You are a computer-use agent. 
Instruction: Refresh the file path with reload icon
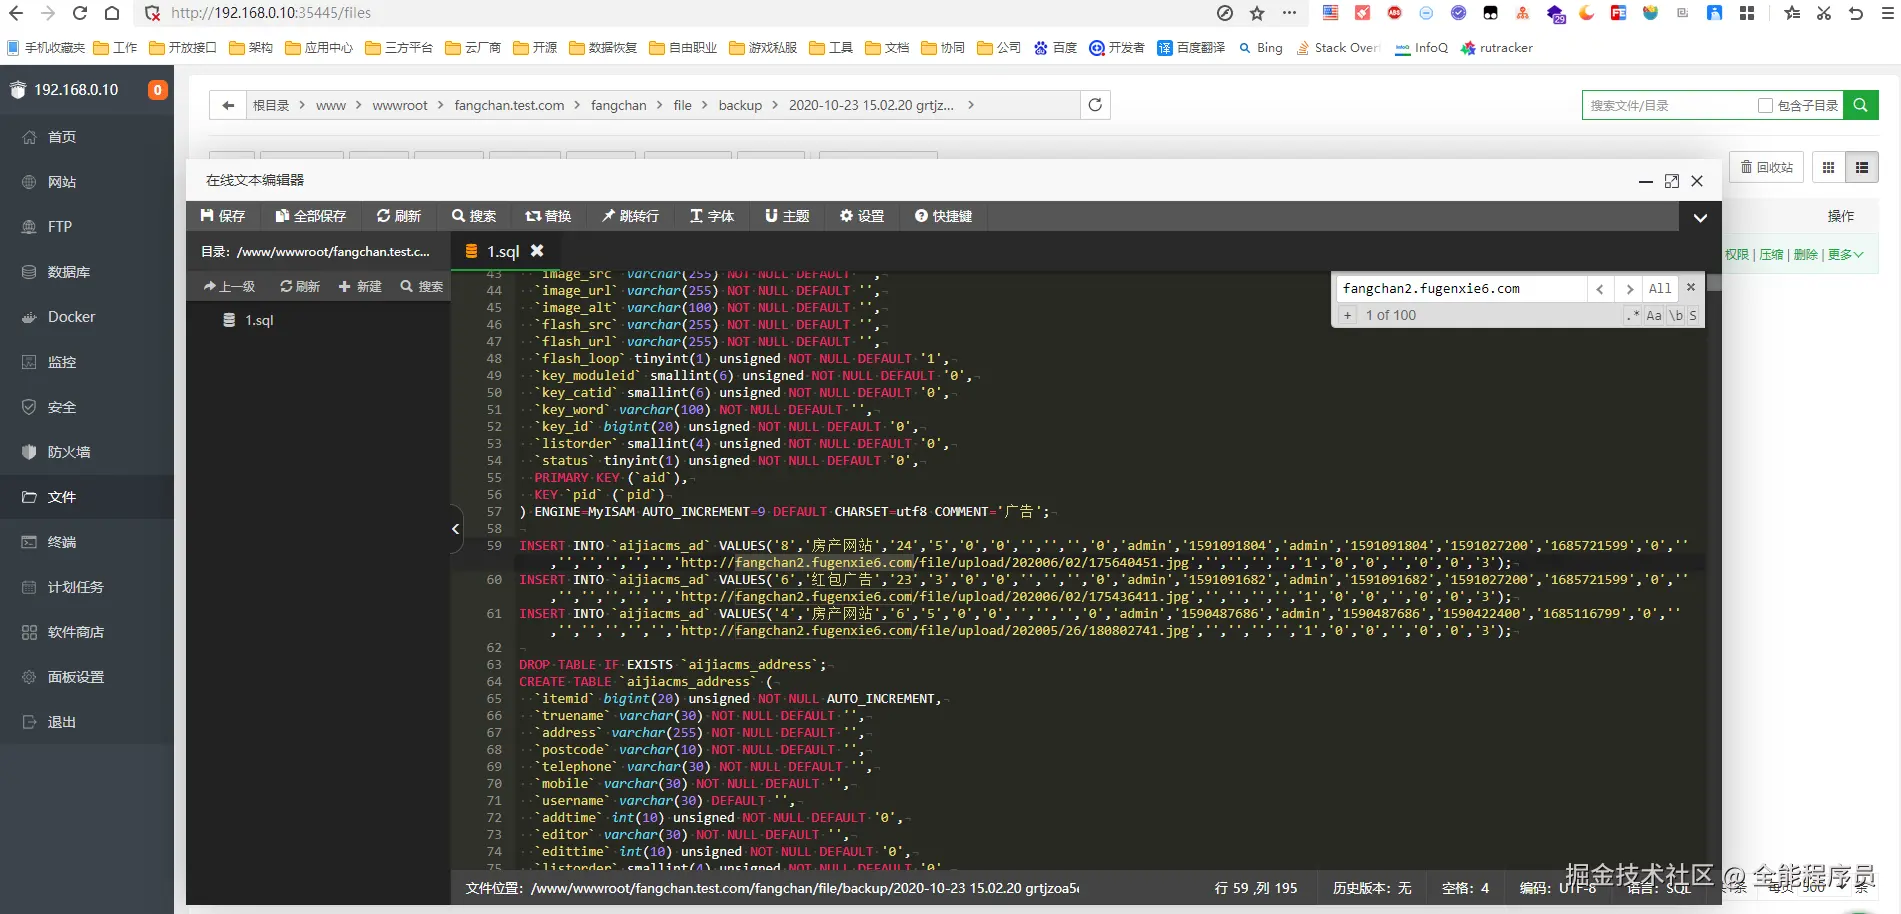coord(1095,105)
